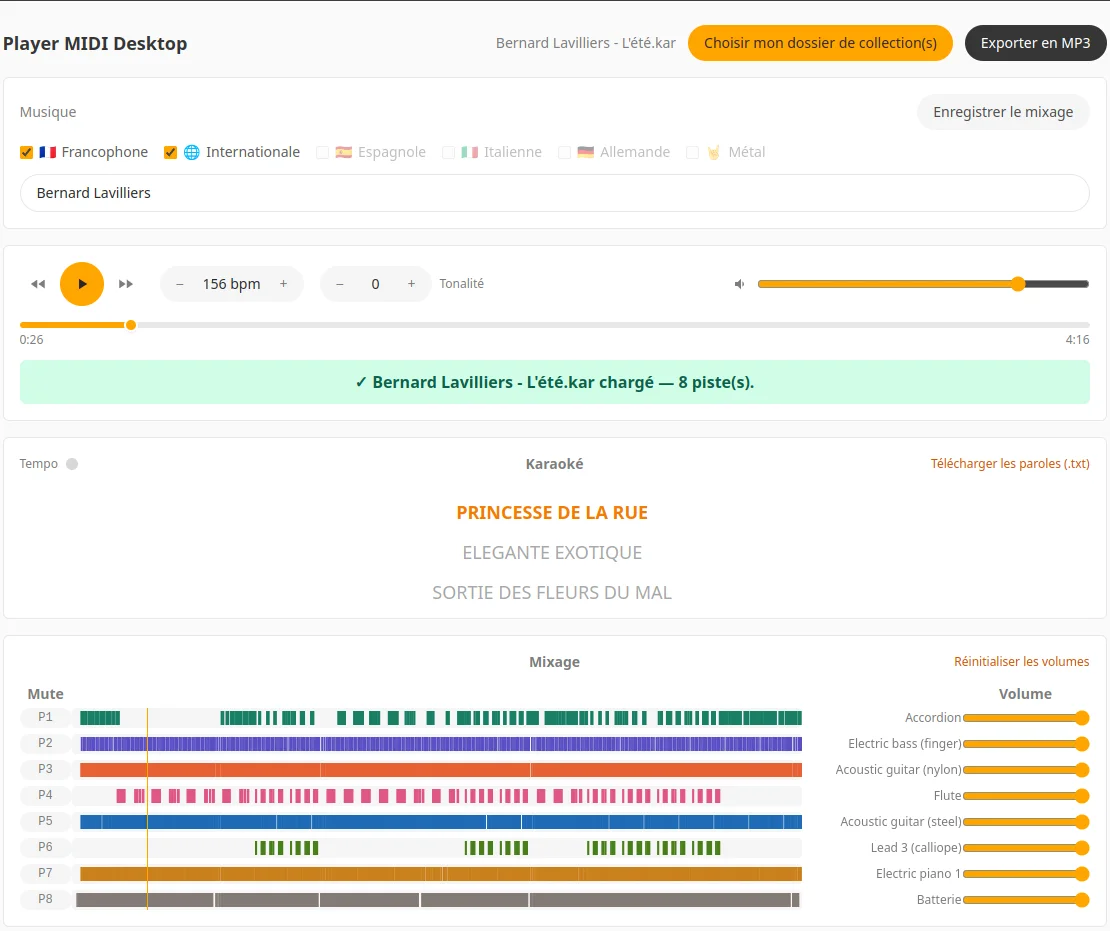Raise the Tonalité with its plus

pyautogui.click(x=411, y=284)
